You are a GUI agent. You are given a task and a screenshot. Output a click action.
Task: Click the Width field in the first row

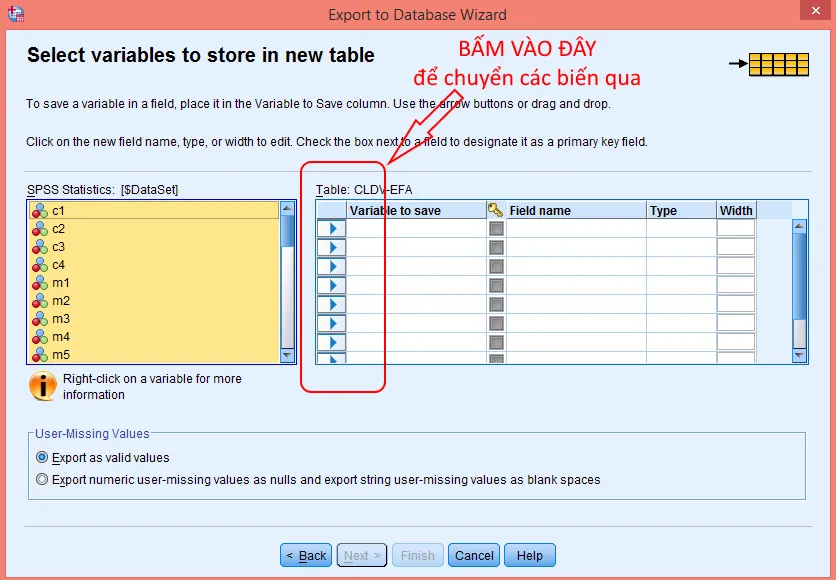736,228
